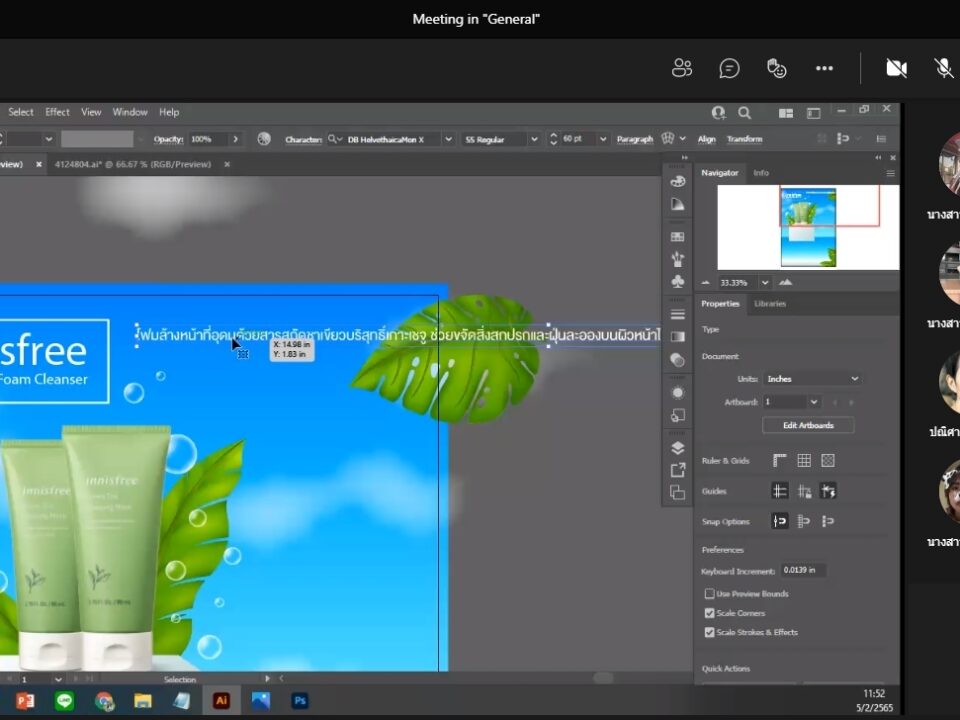
Task: Open the Appearance panel icon
Action: [678, 392]
